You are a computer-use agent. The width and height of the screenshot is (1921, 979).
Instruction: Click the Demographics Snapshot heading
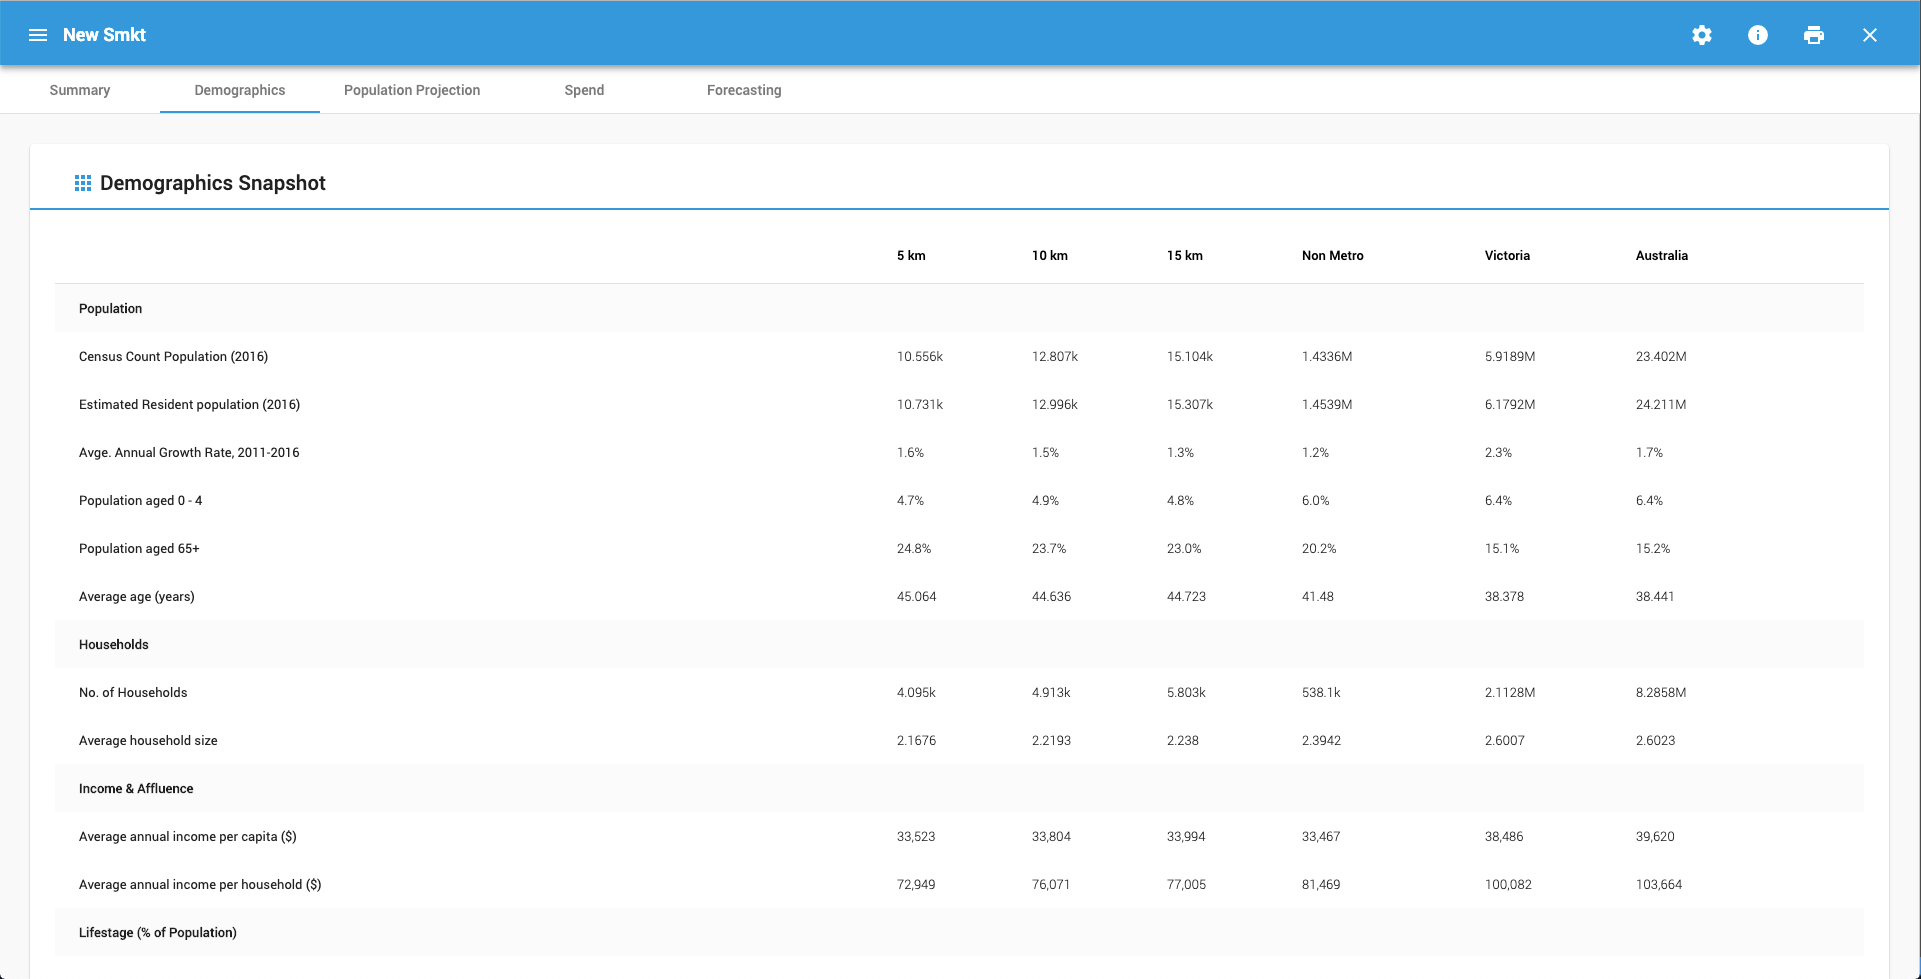(x=213, y=183)
